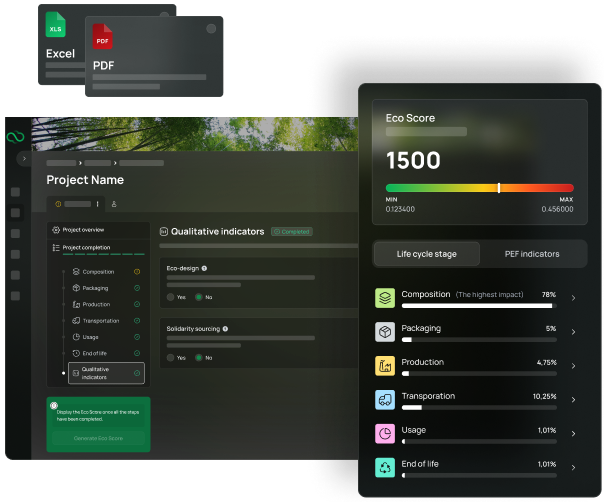Click the End of life recycle icon
The width and height of the screenshot is (604, 502).
coord(386,467)
